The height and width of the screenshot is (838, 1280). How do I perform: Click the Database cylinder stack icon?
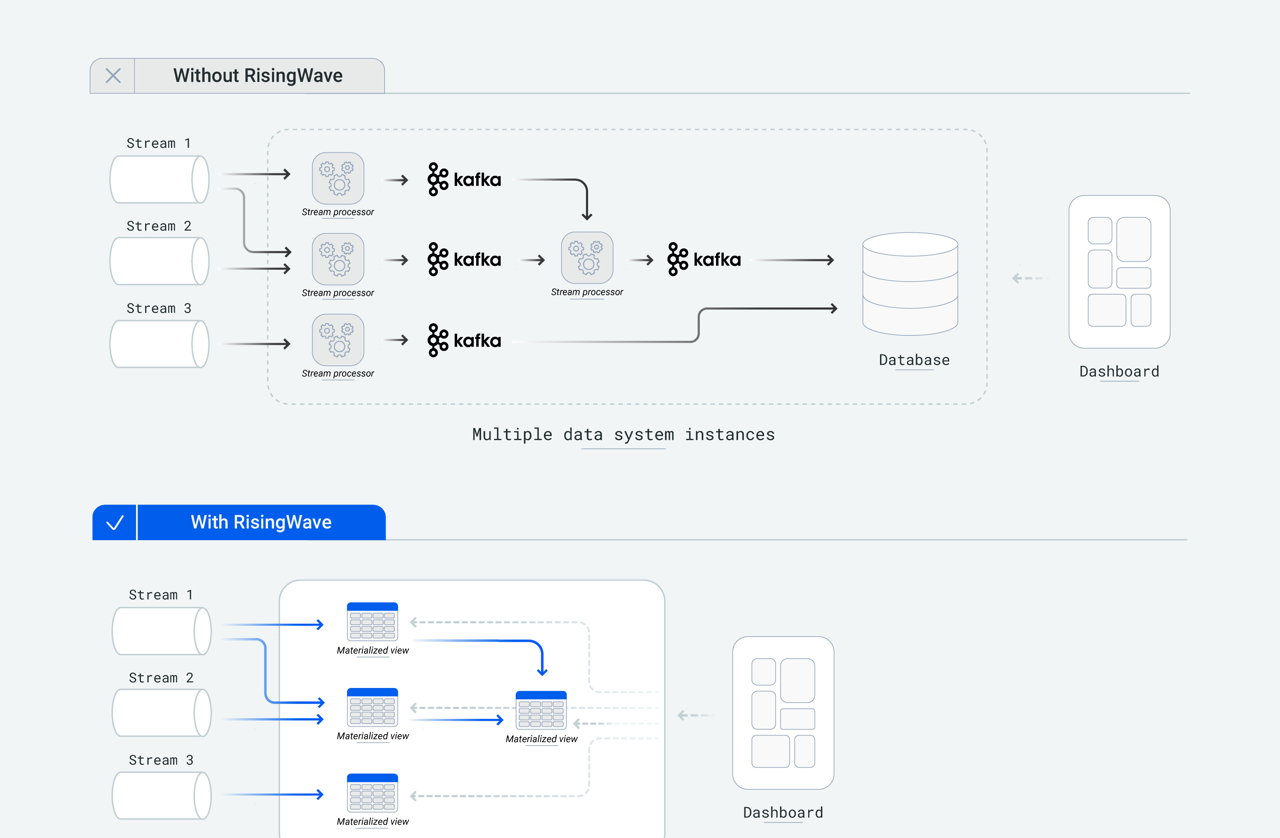[910, 284]
